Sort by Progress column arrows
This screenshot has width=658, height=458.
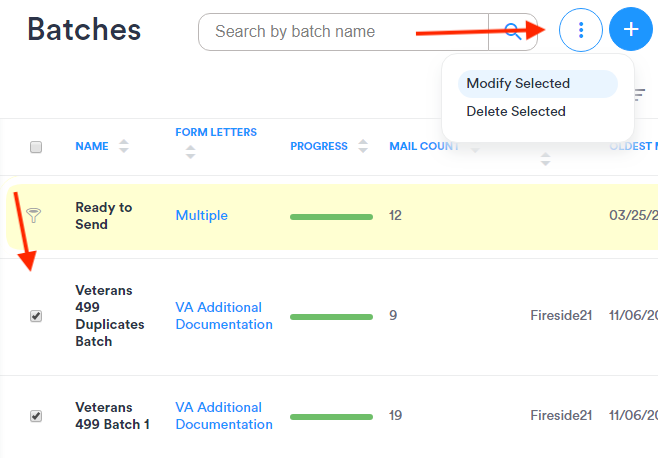(x=363, y=146)
